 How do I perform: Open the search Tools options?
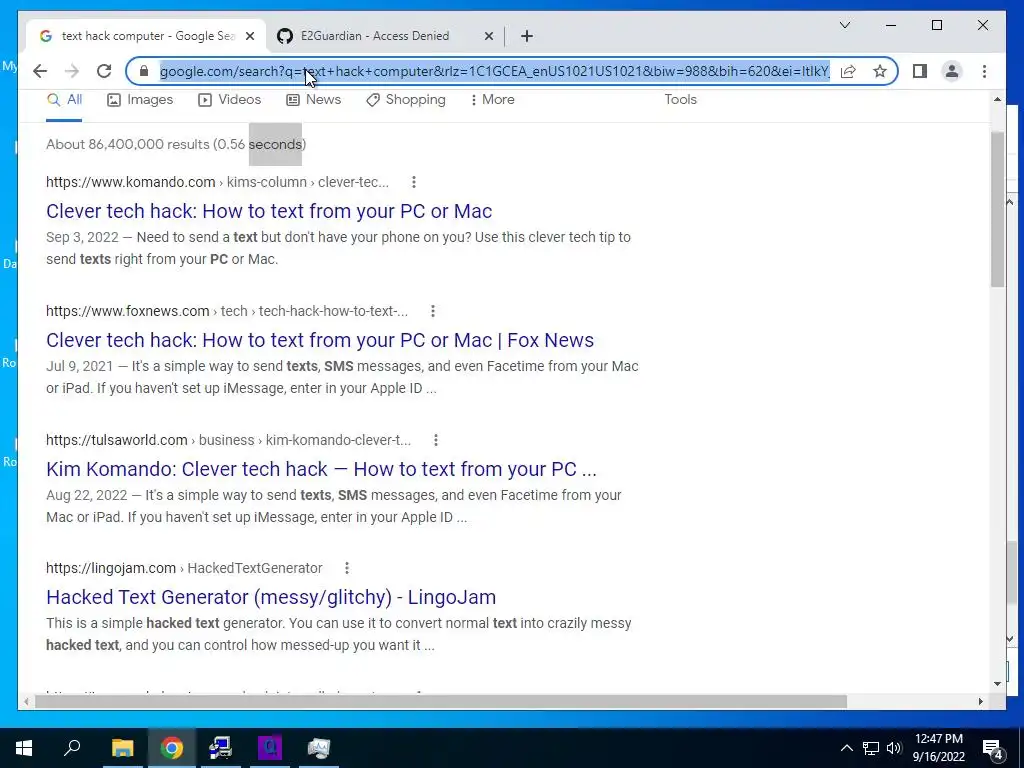(x=680, y=99)
